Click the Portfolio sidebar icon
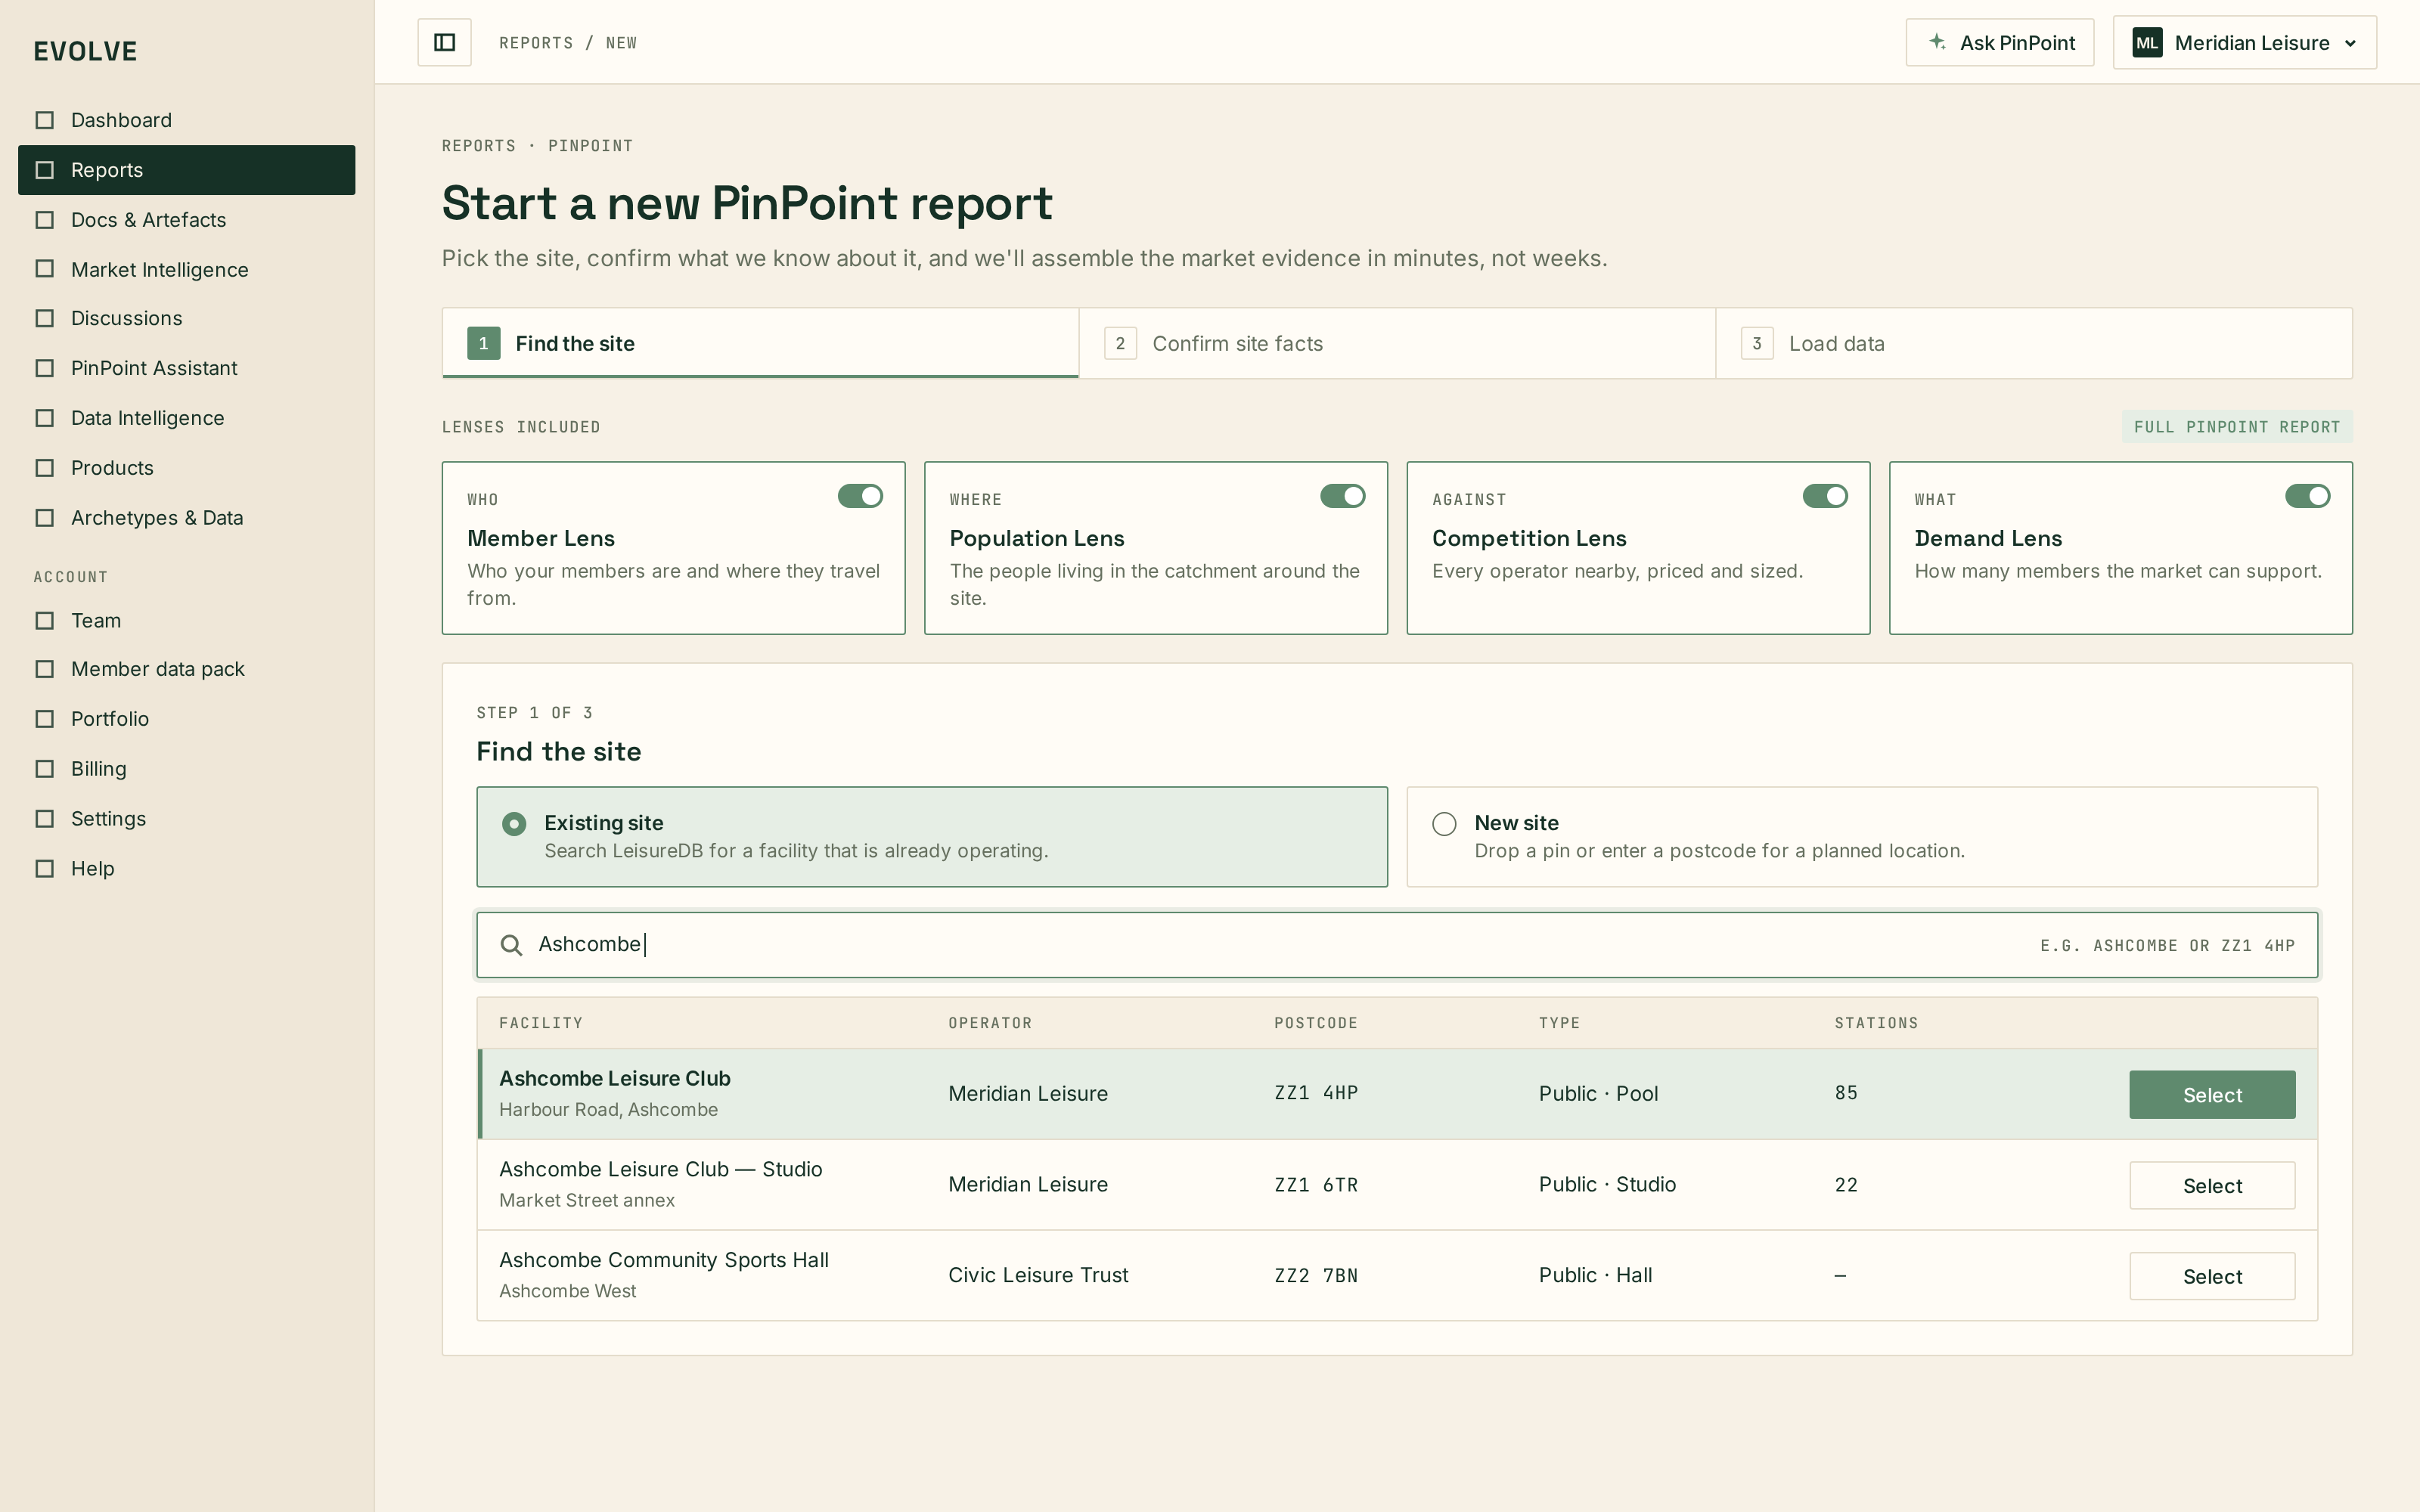Screen dimensions: 2420x1512 click(44, 719)
